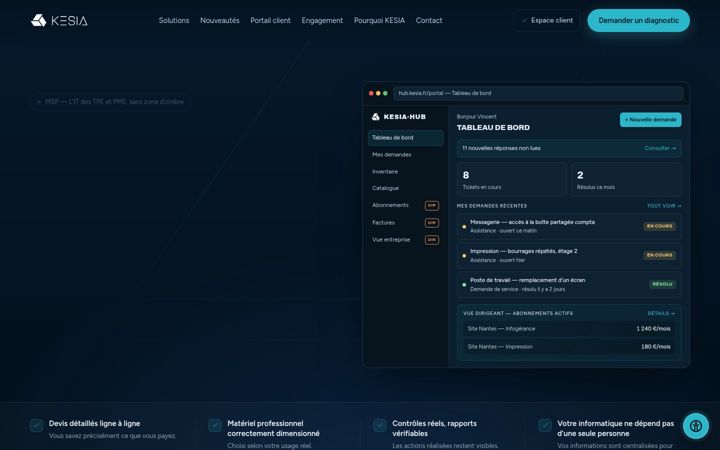Viewport: 720px width, 450px height.
Task: Click the MSP — L'IT des TPE et PME pill
Action: point(110,101)
